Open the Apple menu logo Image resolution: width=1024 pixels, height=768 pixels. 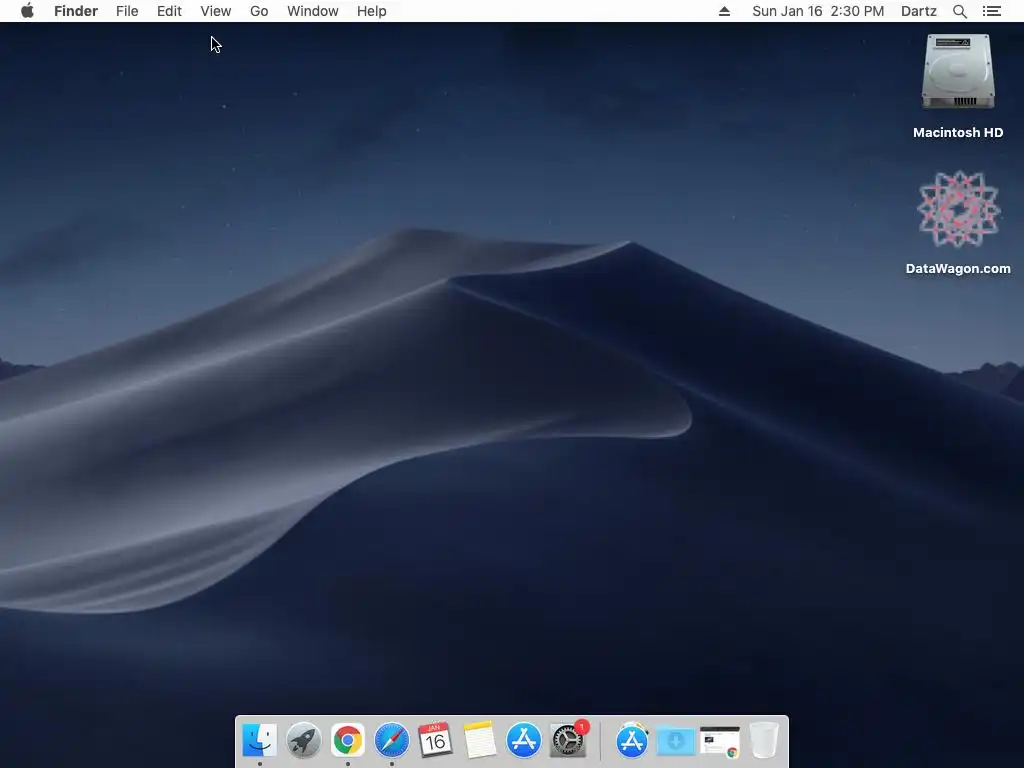pyautogui.click(x=27, y=11)
